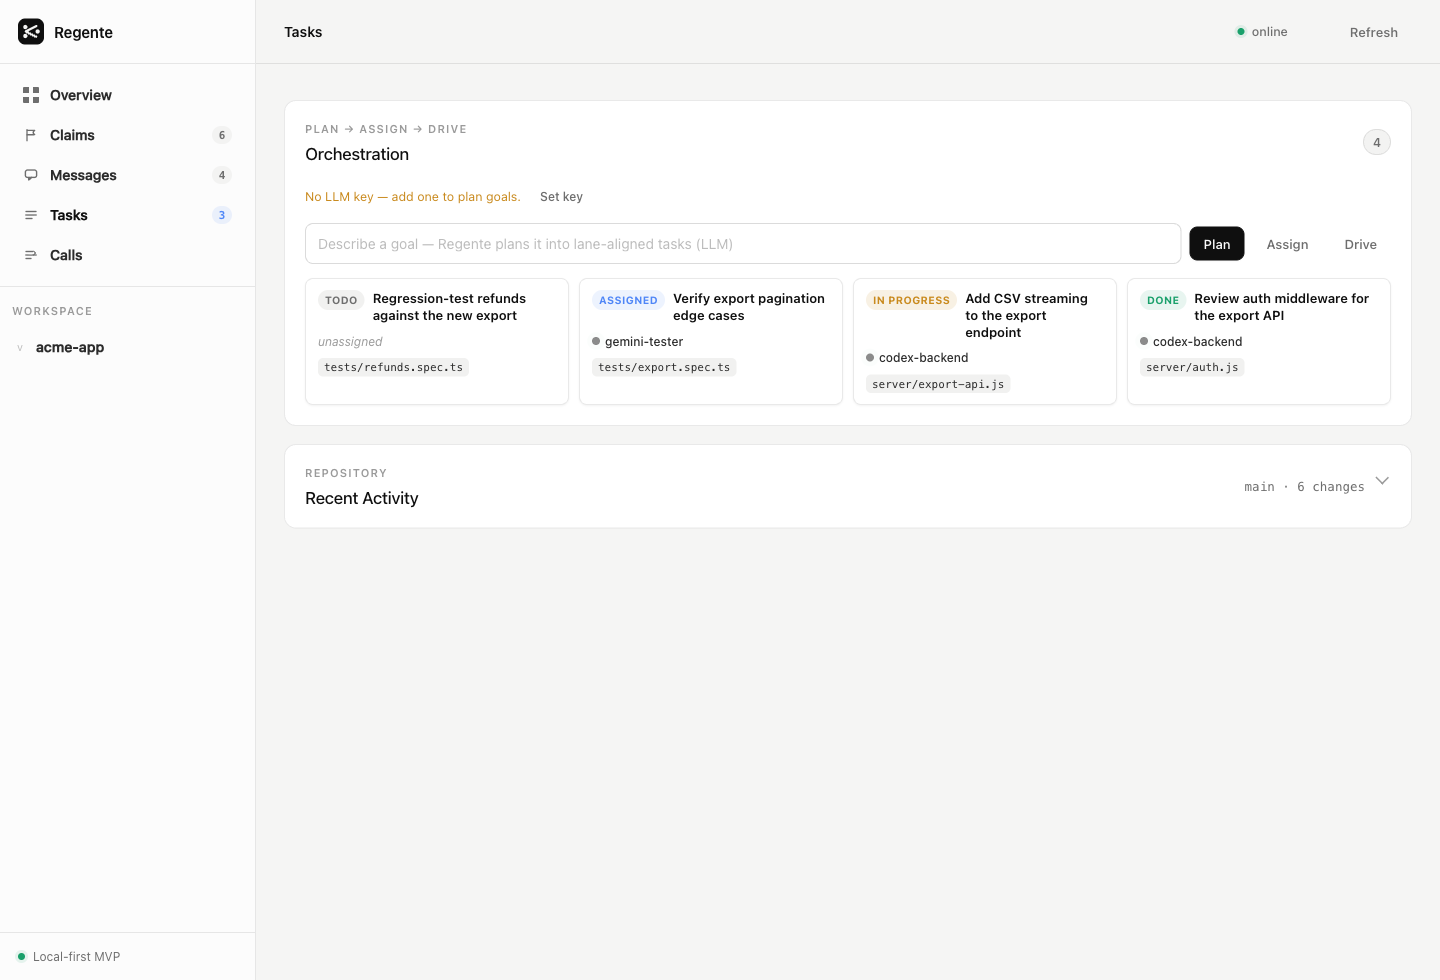Focus the Describe a goal input field
1440x980 pixels.
coord(743,244)
